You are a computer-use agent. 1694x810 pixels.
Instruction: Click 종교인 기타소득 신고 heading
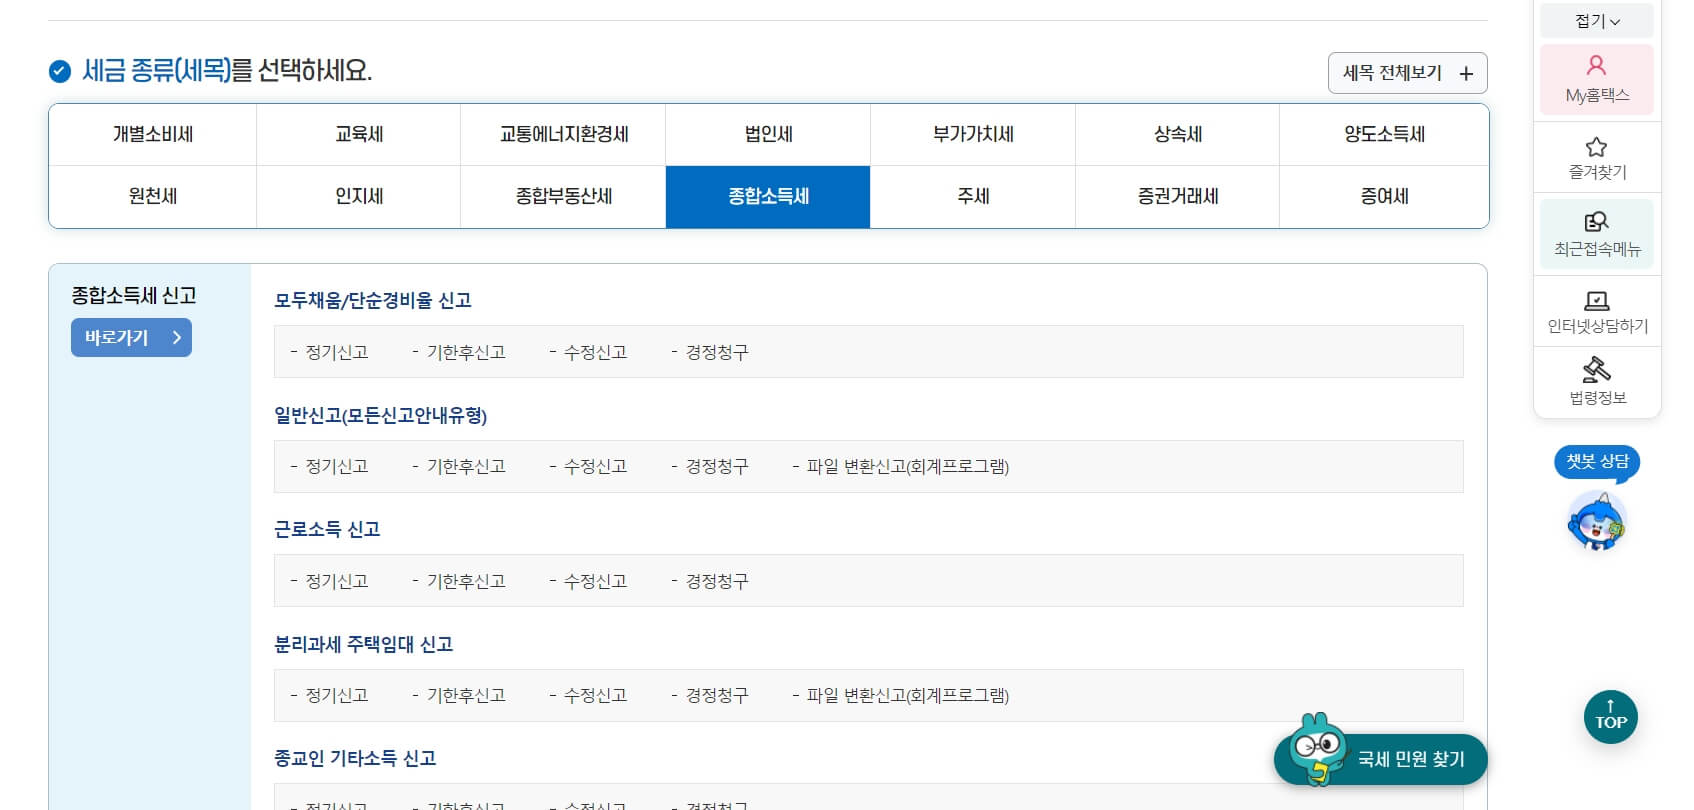(x=355, y=758)
